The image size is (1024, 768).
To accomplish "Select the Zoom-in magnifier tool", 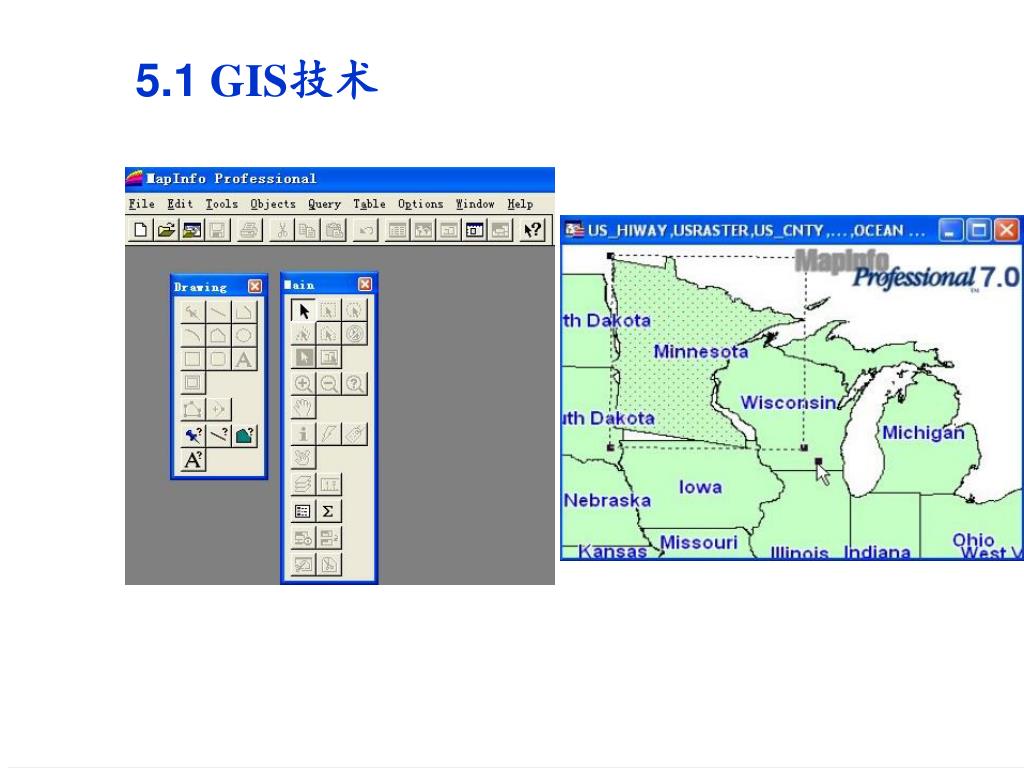I will tap(303, 384).
